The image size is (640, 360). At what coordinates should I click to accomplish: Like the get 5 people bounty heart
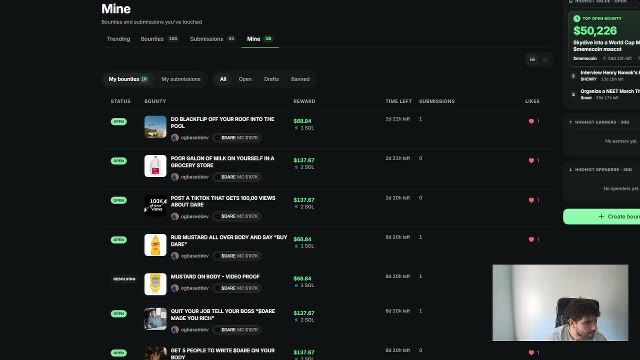(531, 352)
